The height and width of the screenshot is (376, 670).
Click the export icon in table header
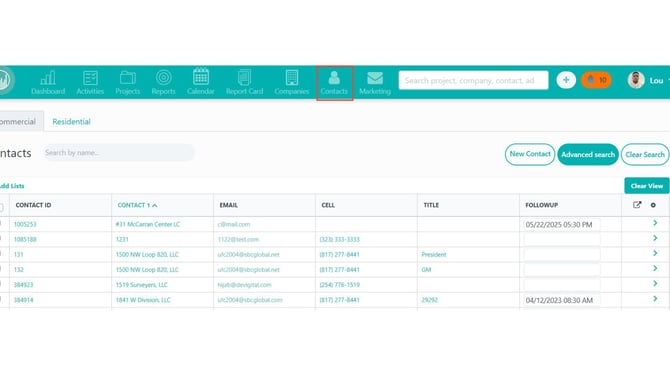pos(637,205)
